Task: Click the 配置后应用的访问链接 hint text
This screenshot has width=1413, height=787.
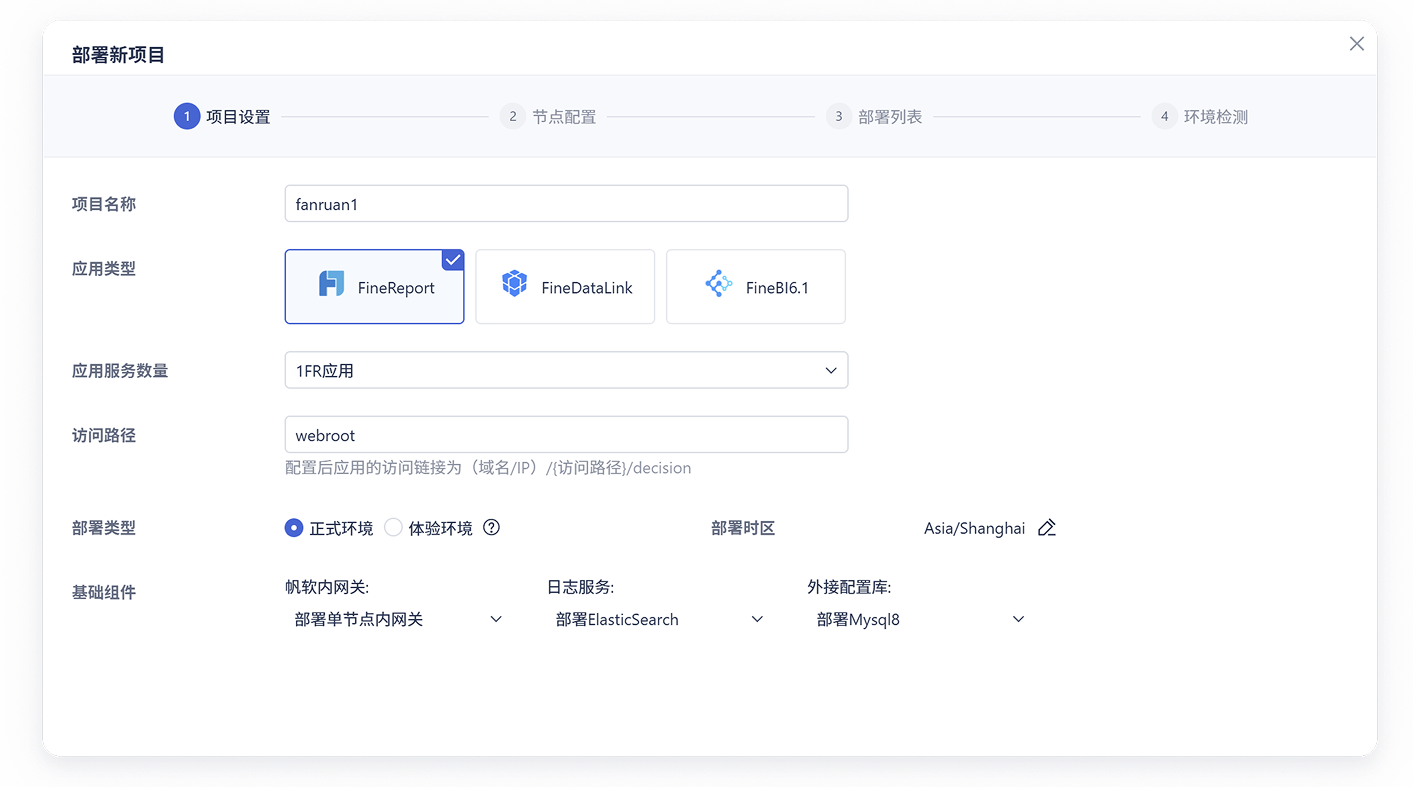Action: pyautogui.click(x=488, y=468)
